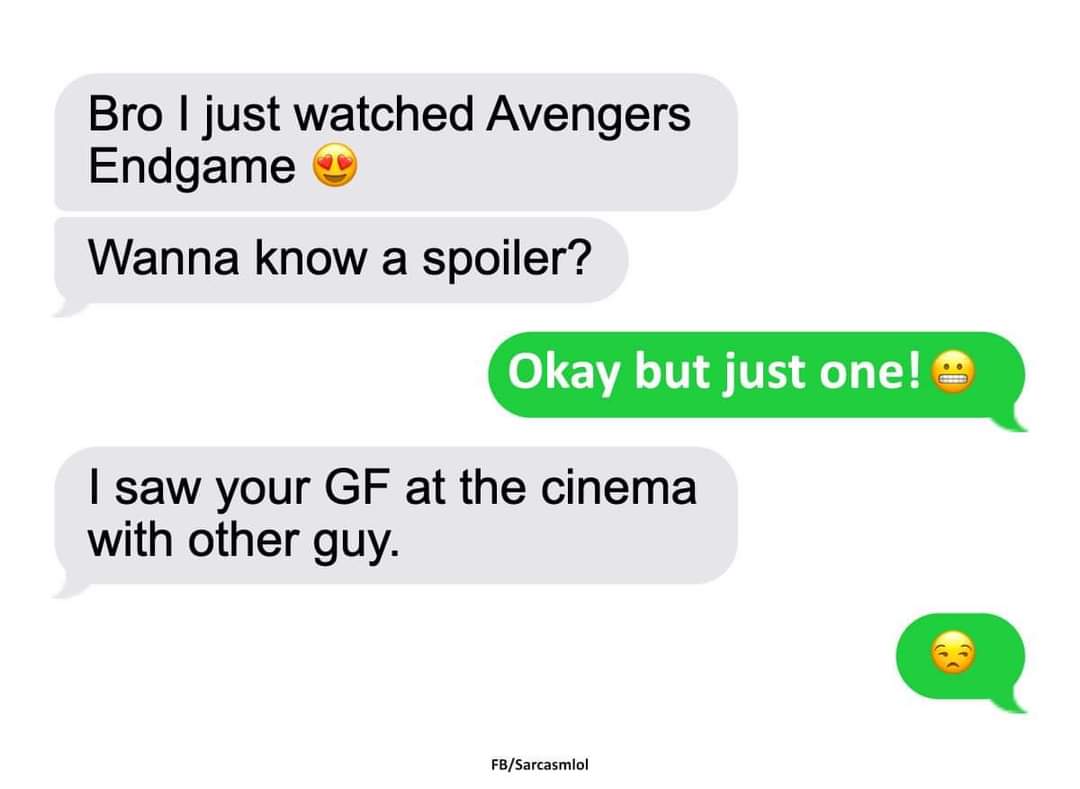Click the tail of the green 'Okay' bubble
Screen dimensions: 1080x789
coord(1012,421)
